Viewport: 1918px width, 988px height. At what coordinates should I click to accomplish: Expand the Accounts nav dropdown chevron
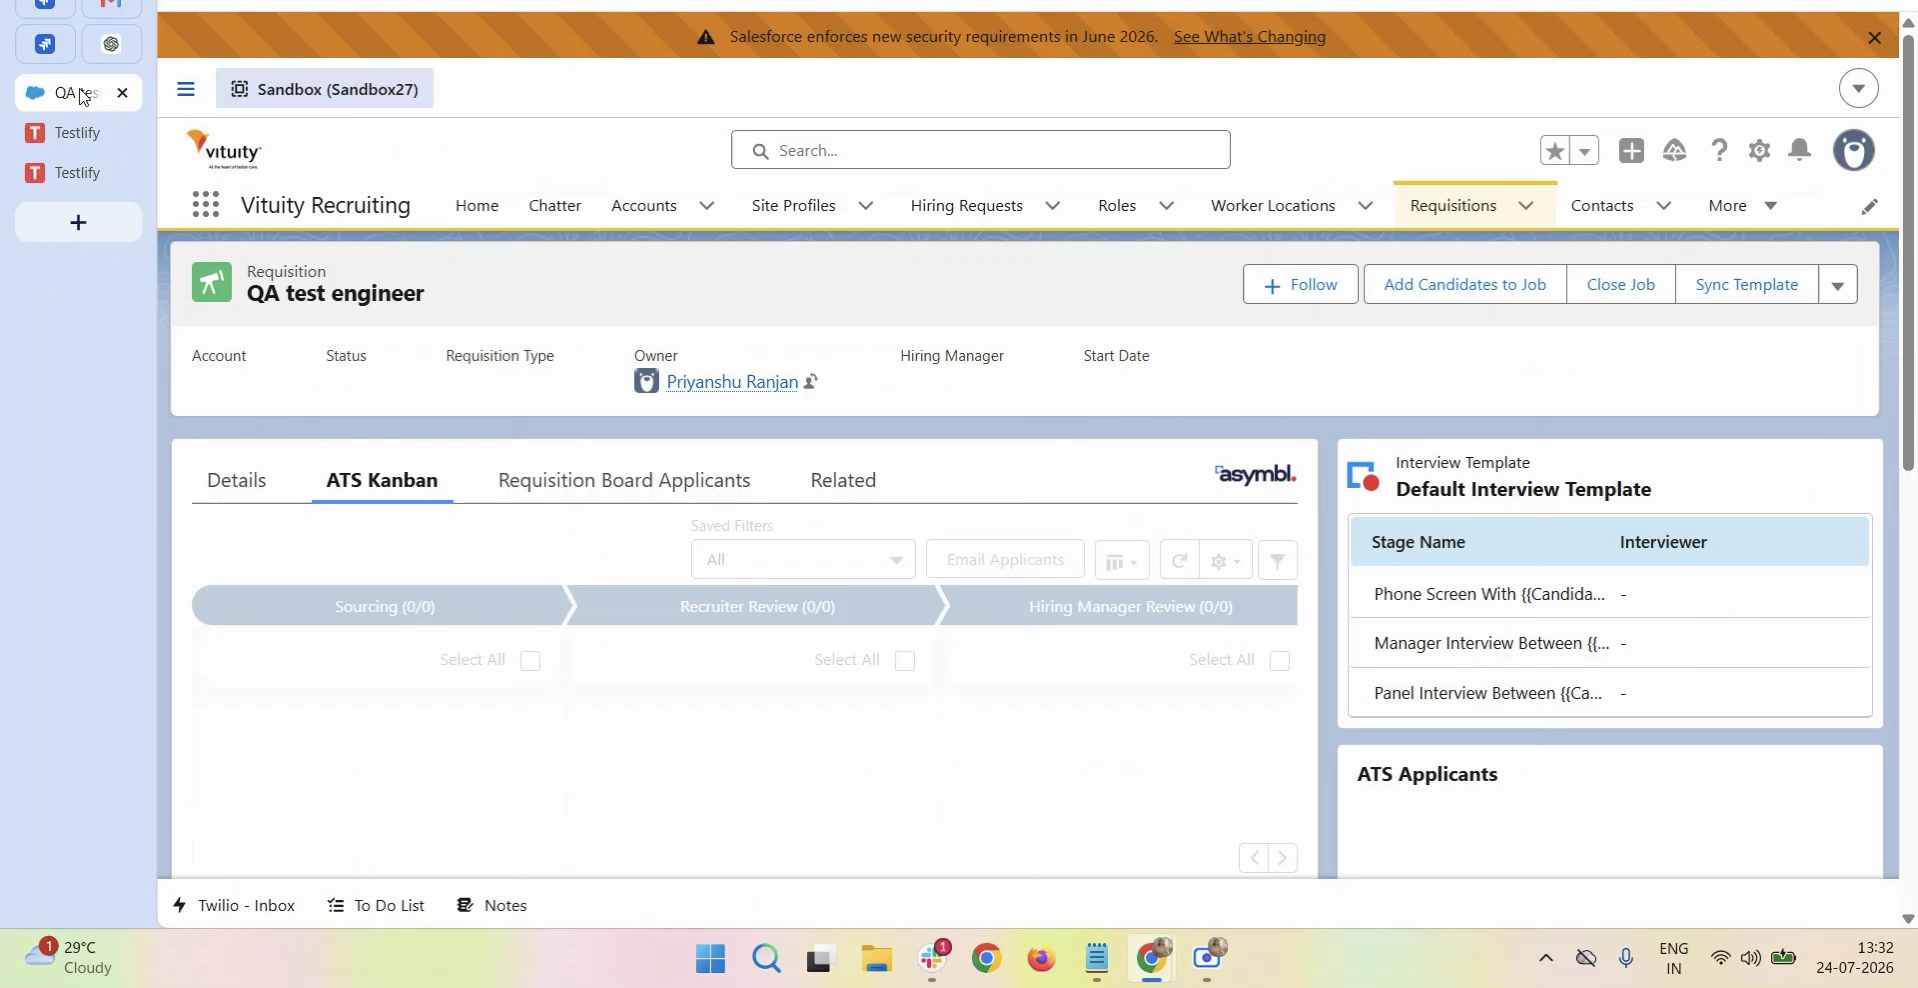coord(707,206)
